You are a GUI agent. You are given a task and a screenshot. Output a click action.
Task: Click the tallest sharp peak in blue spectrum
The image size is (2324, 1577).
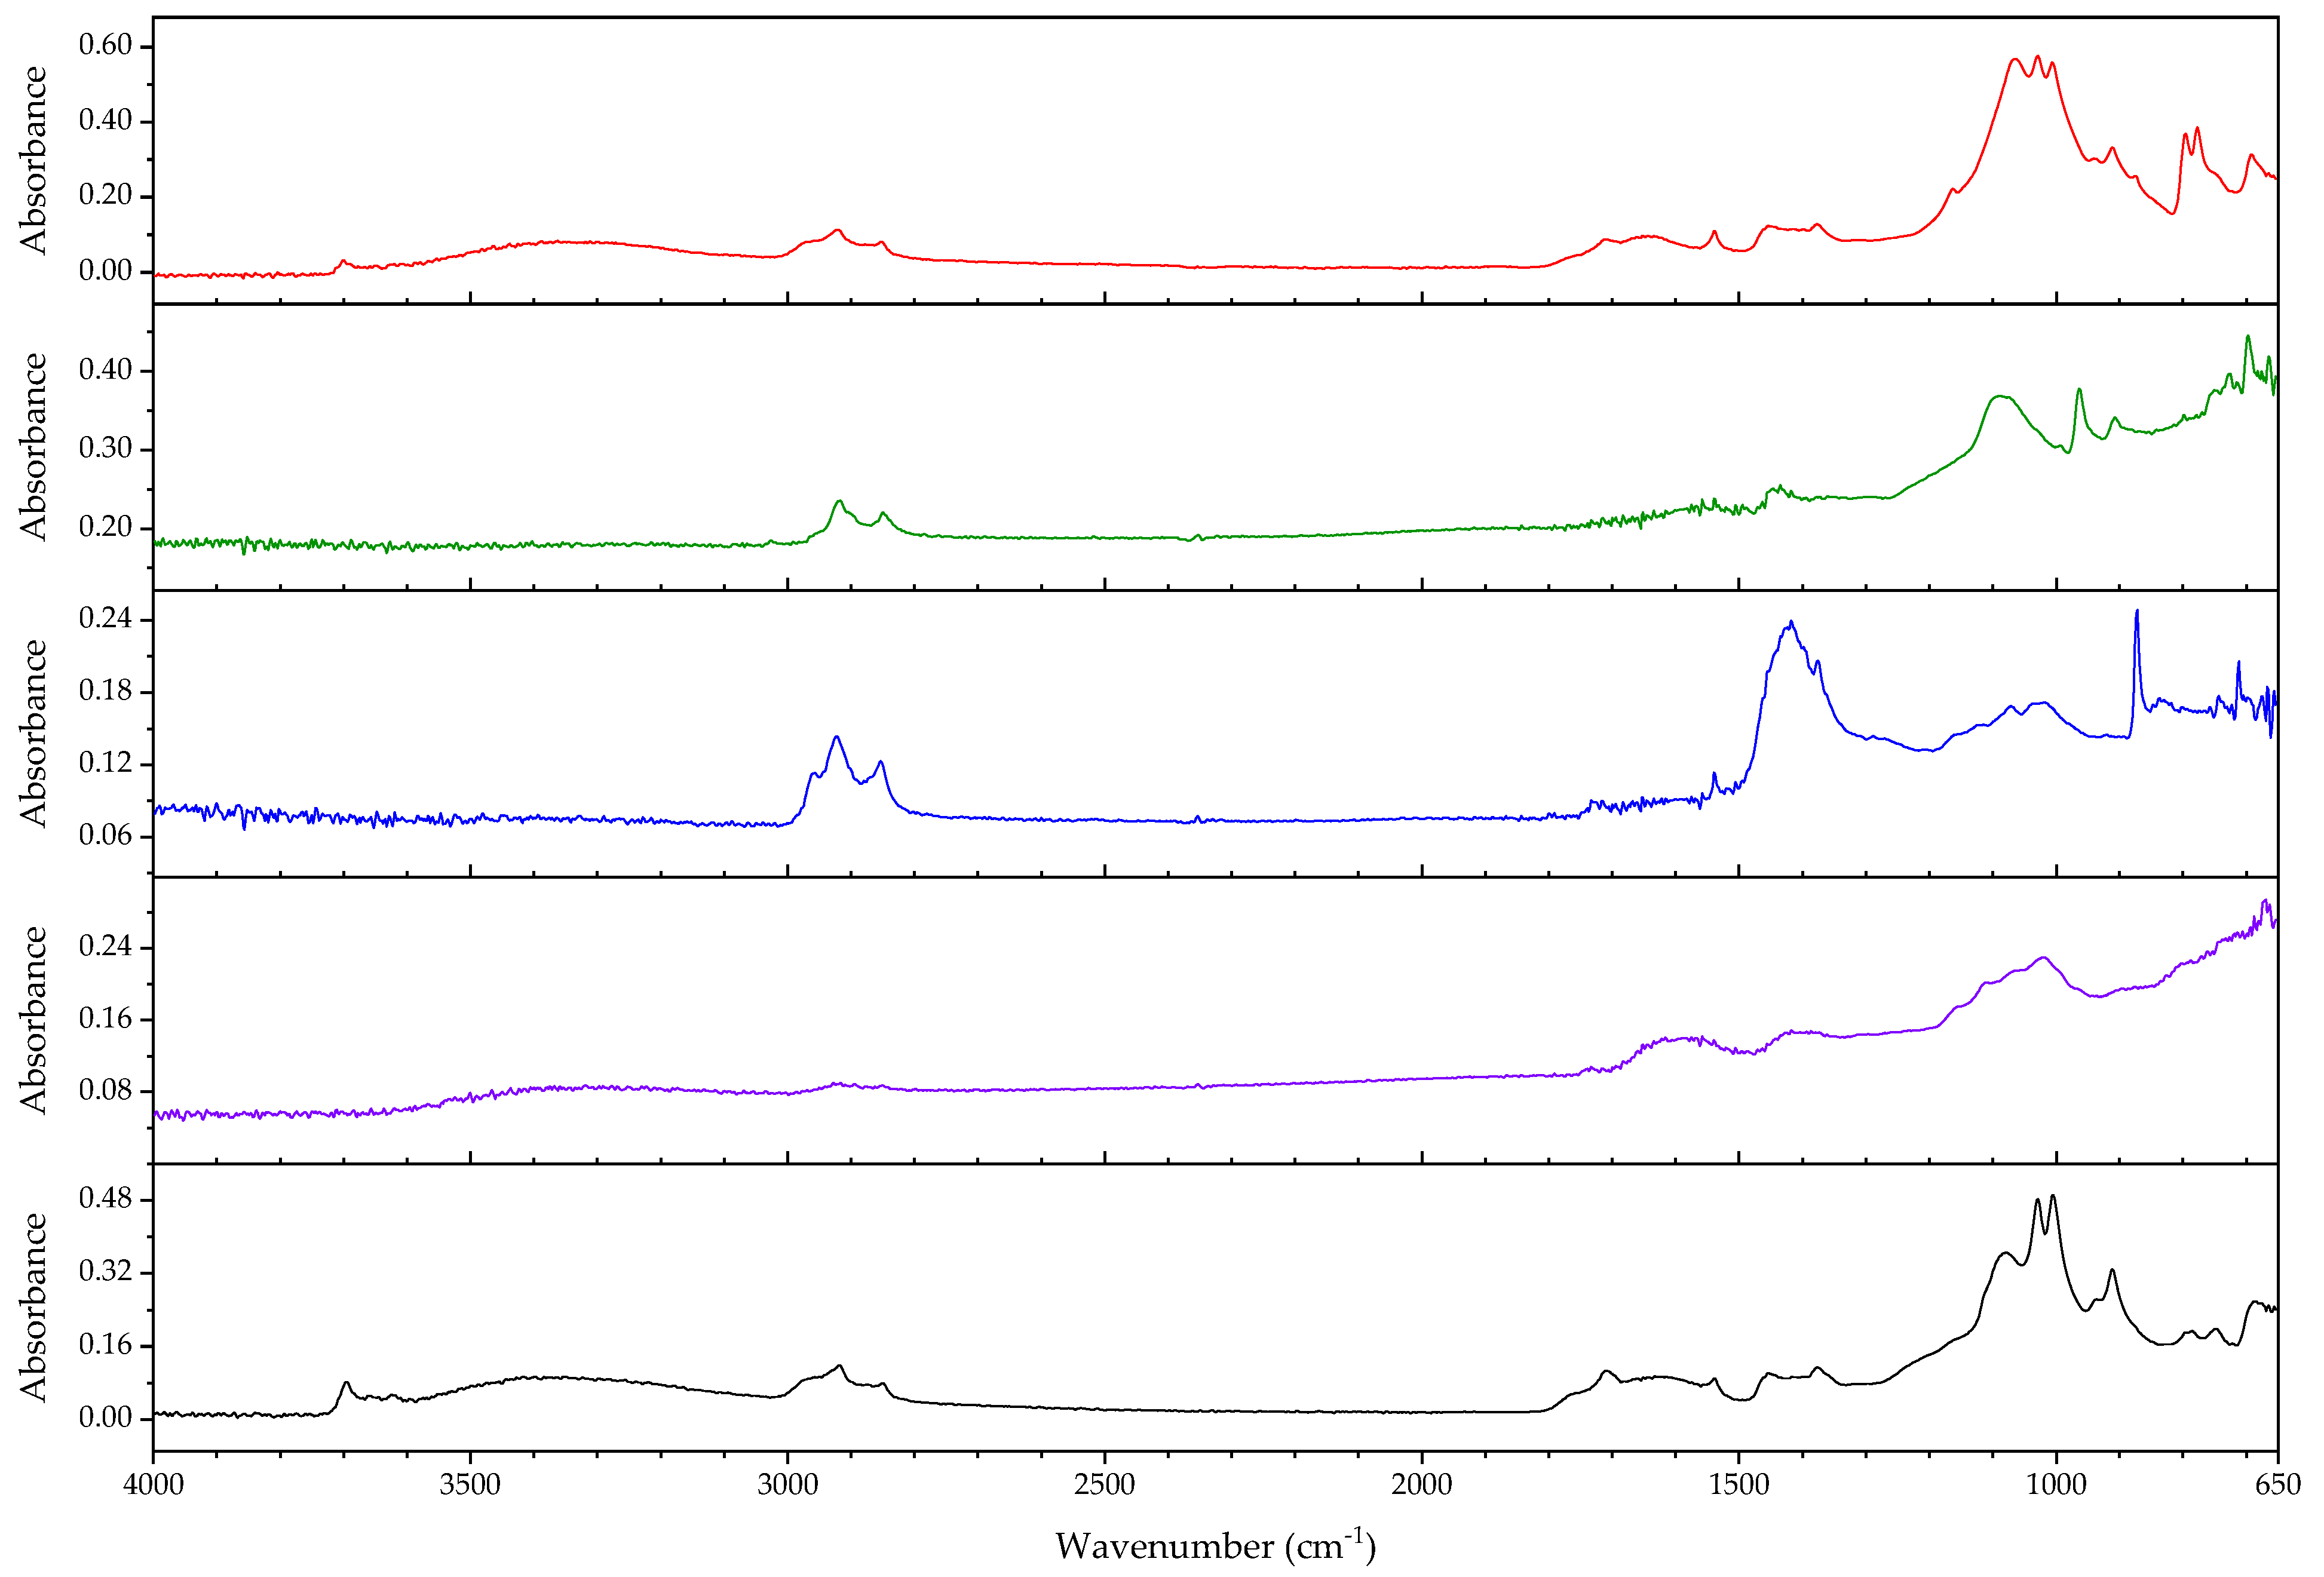[x=2137, y=612]
